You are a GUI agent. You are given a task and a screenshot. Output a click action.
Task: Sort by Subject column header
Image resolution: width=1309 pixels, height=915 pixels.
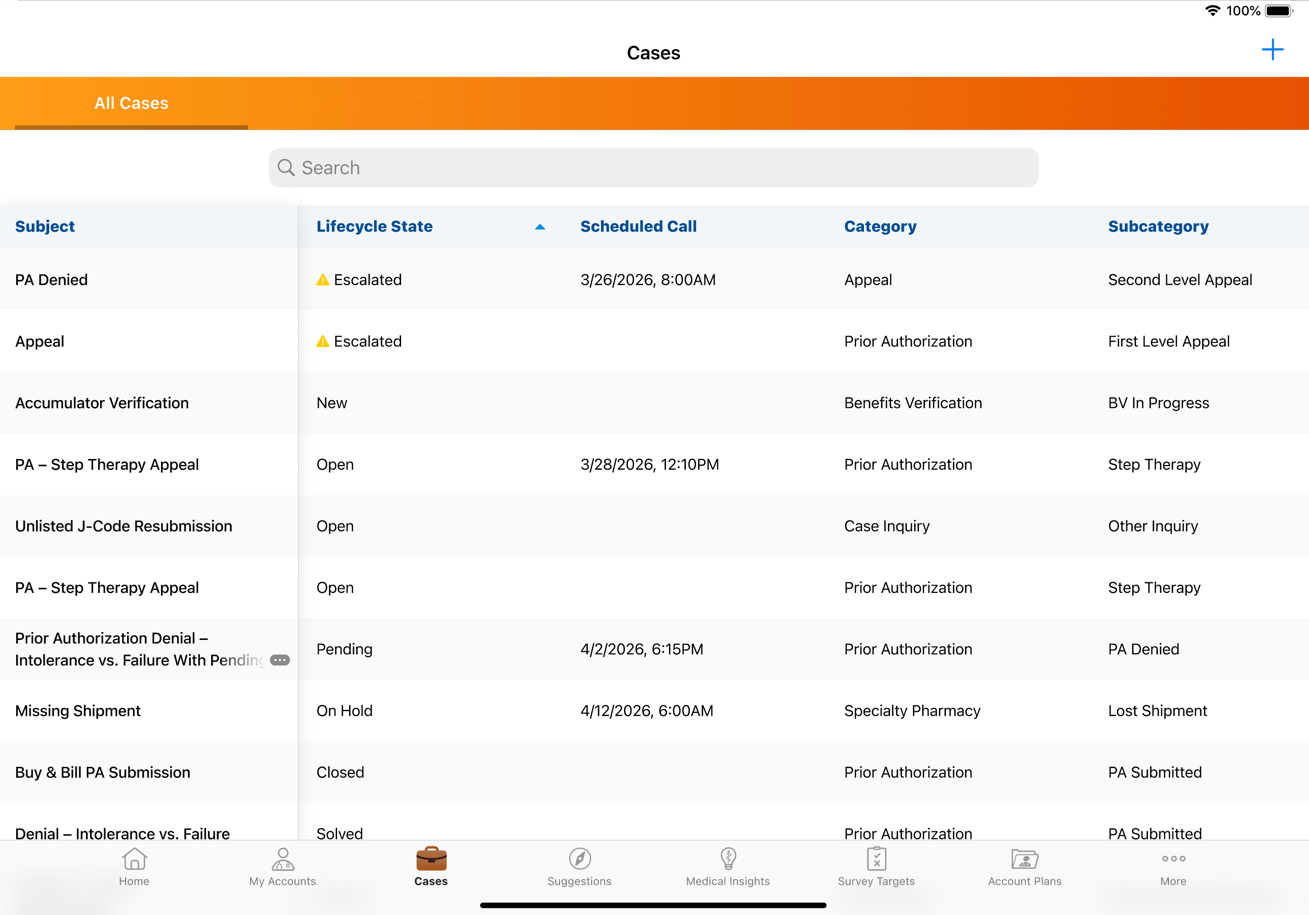(x=45, y=227)
